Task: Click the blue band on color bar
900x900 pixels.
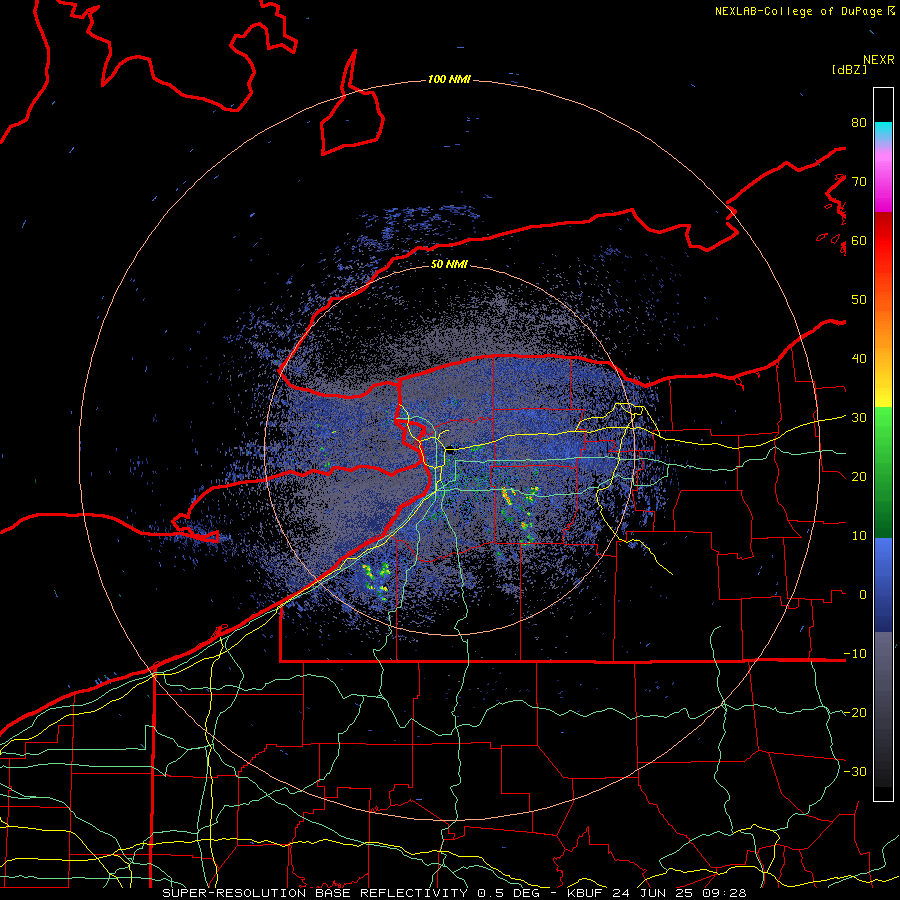Action: [x=883, y=585]
